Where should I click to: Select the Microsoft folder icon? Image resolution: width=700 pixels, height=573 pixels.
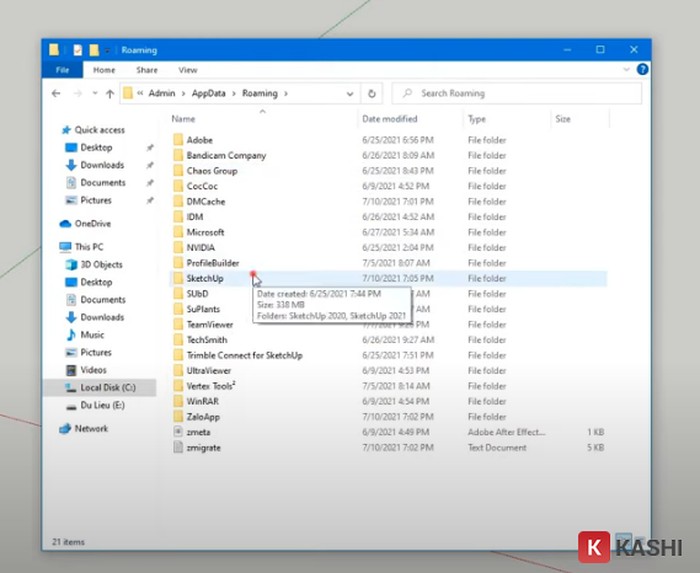click(x=178, y=233)
